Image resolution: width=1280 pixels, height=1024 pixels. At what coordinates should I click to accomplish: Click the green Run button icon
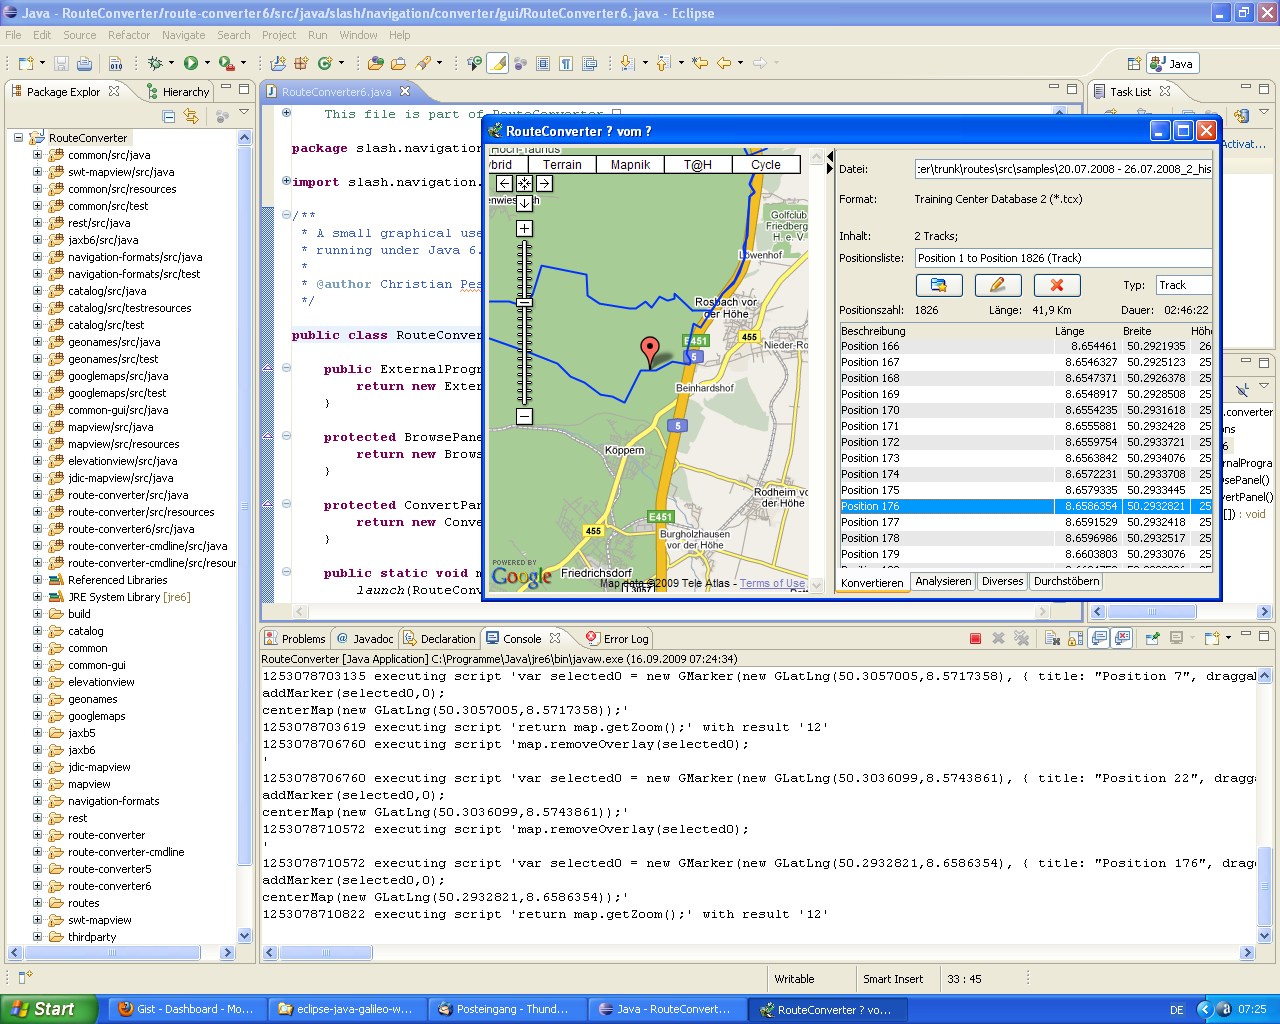[x=190, y=63]
